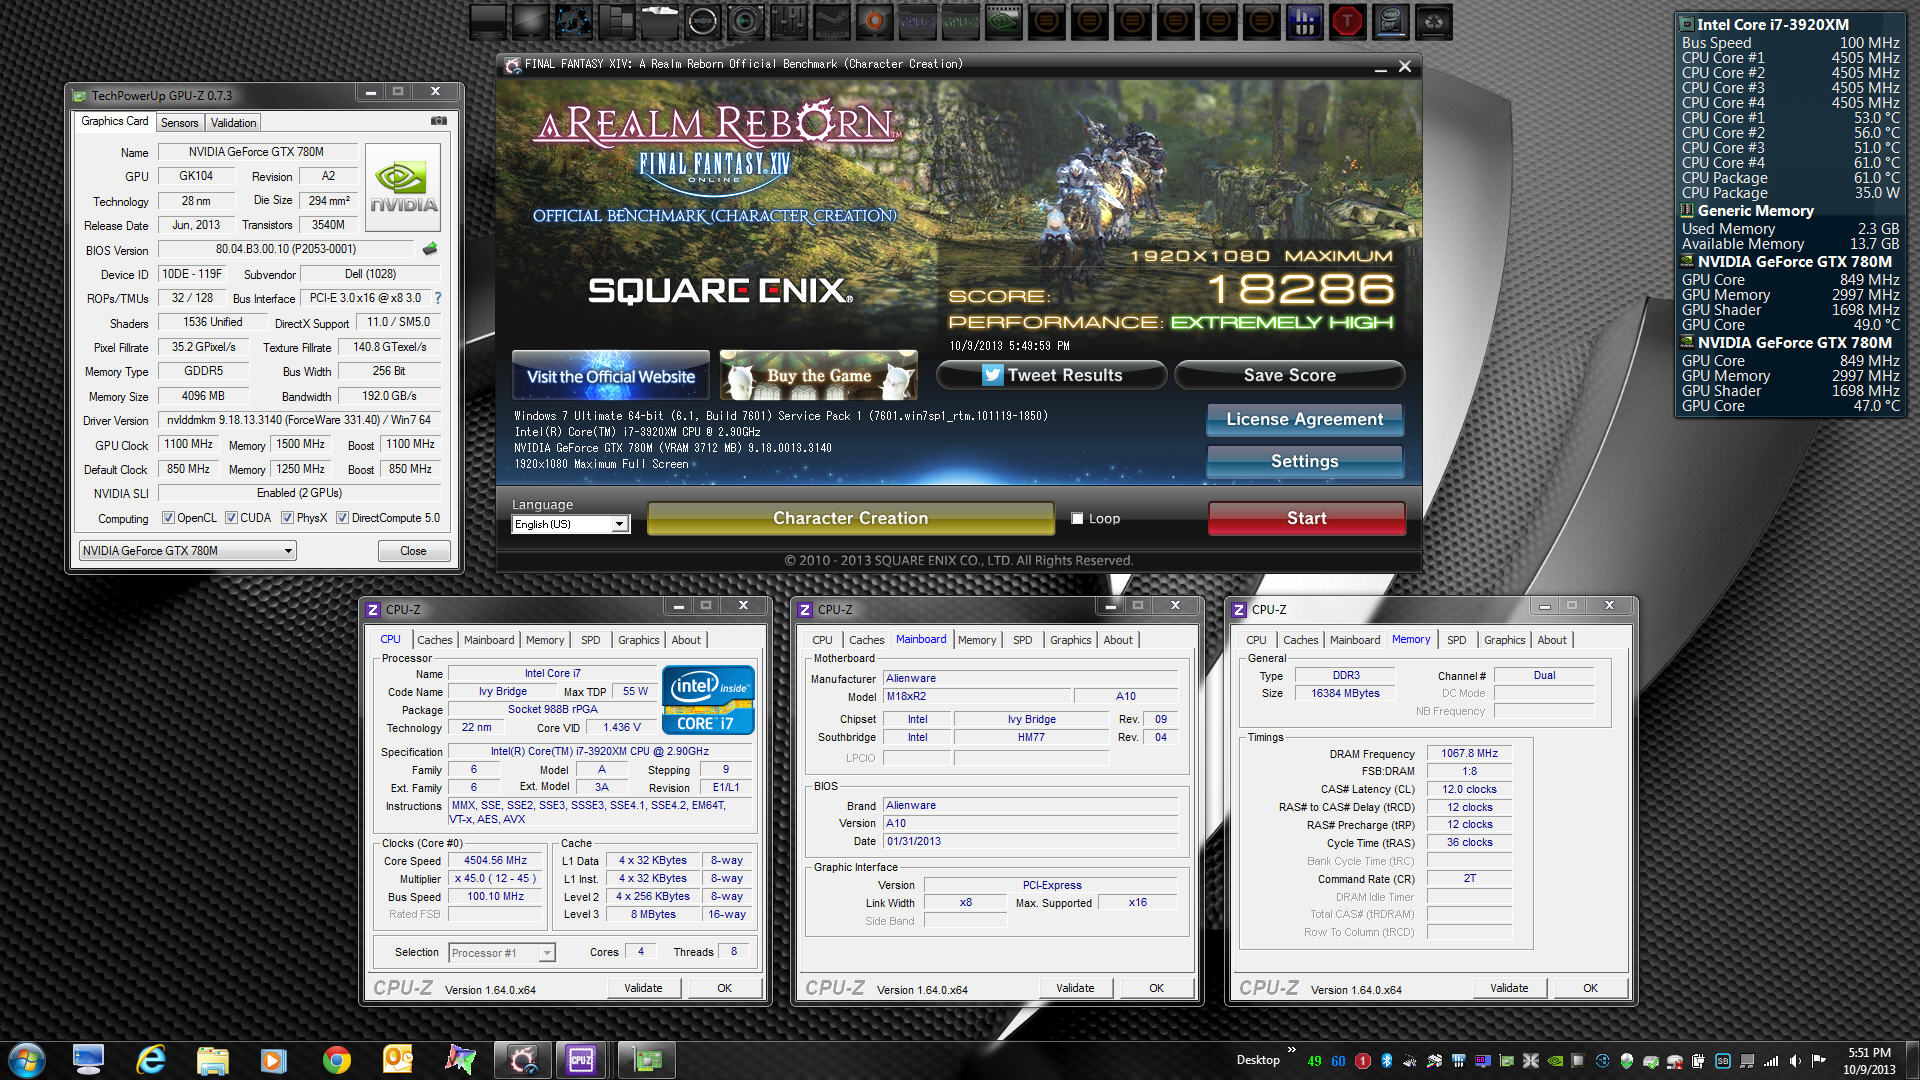This screenshot has height=1080, width=1920.
Task: Open Google Chrome from the taskbar
Action: point(336,1060)
